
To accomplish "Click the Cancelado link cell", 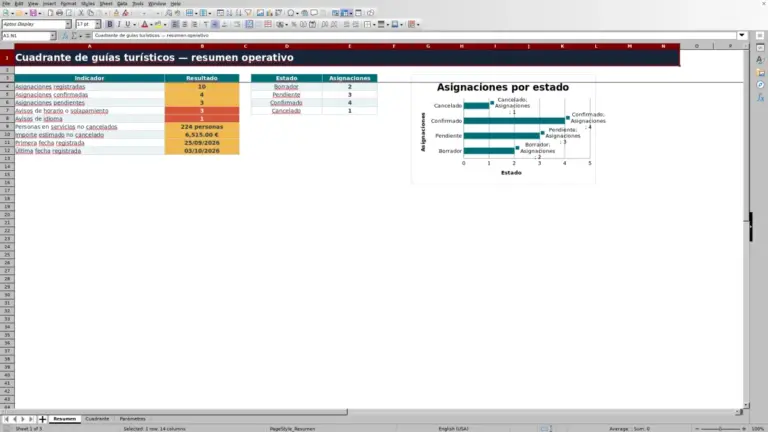I will click(286, 111).
